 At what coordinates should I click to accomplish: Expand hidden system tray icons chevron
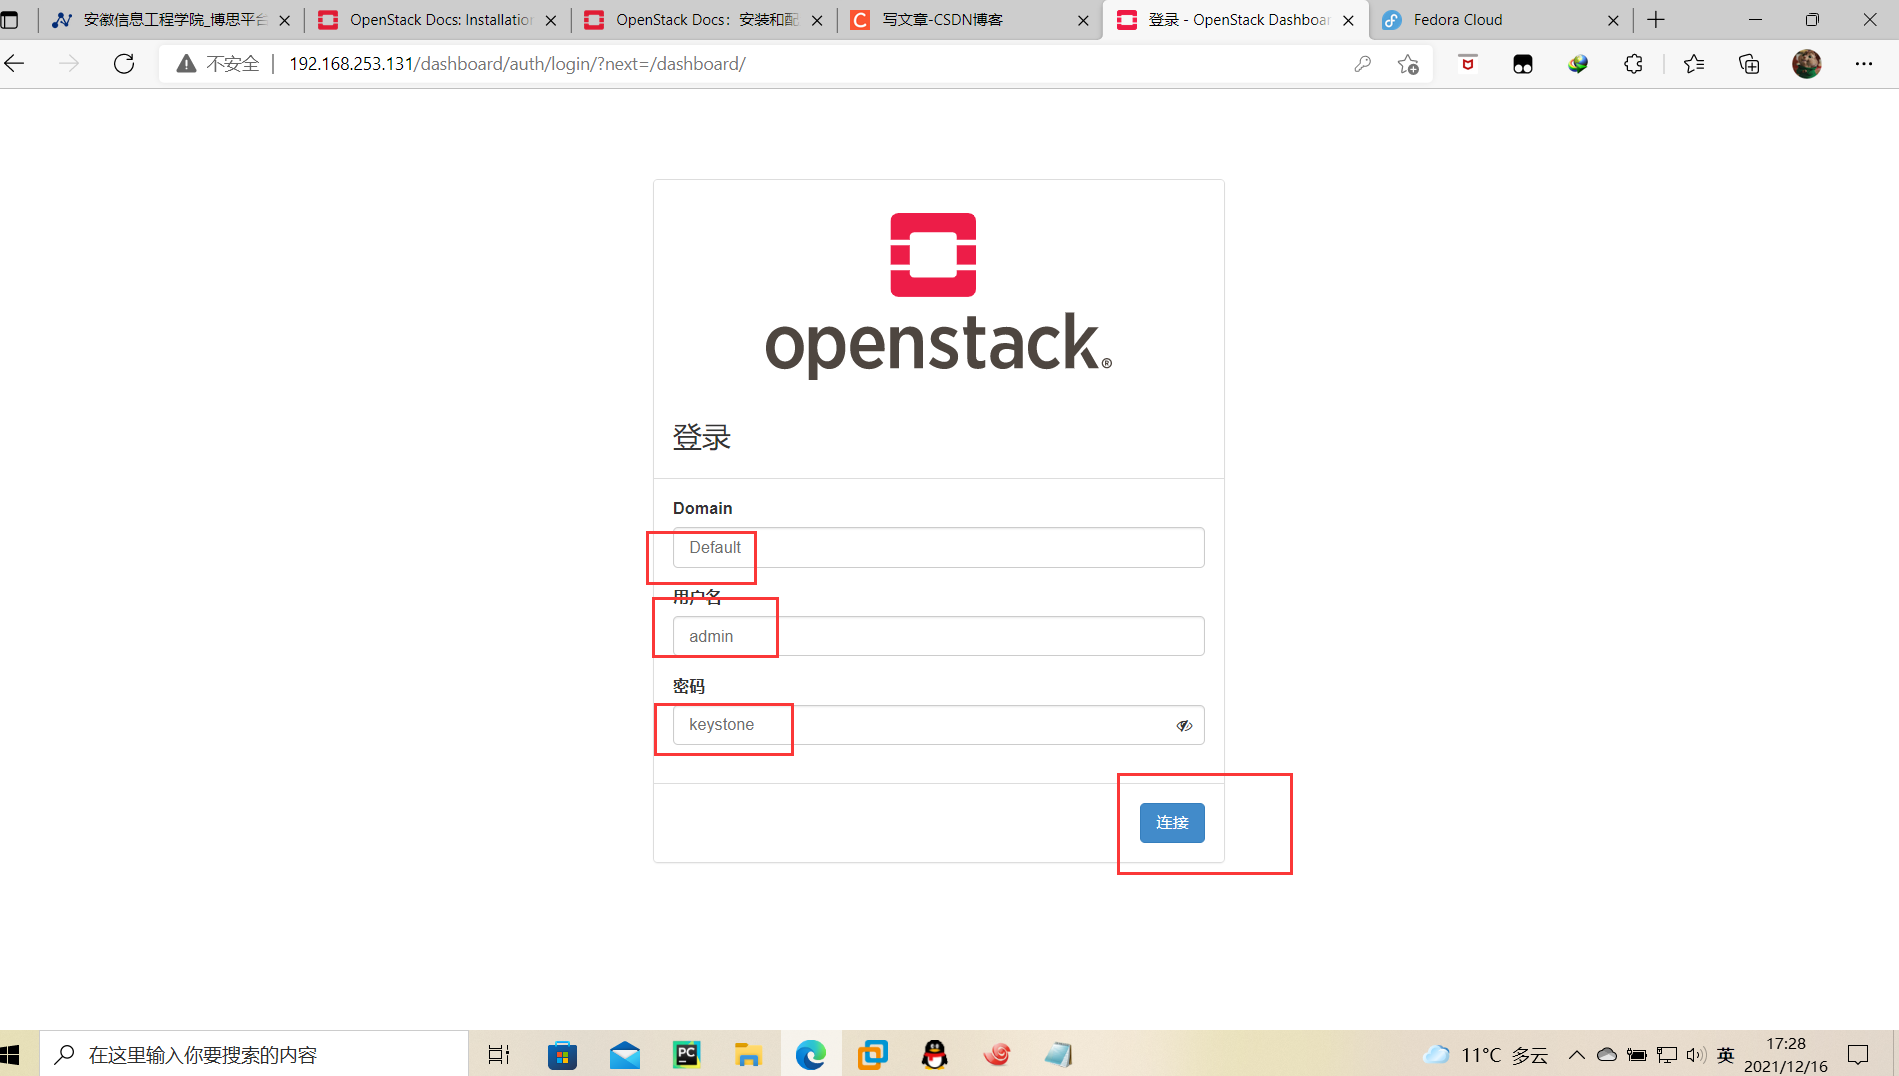coord(1577,1055)
